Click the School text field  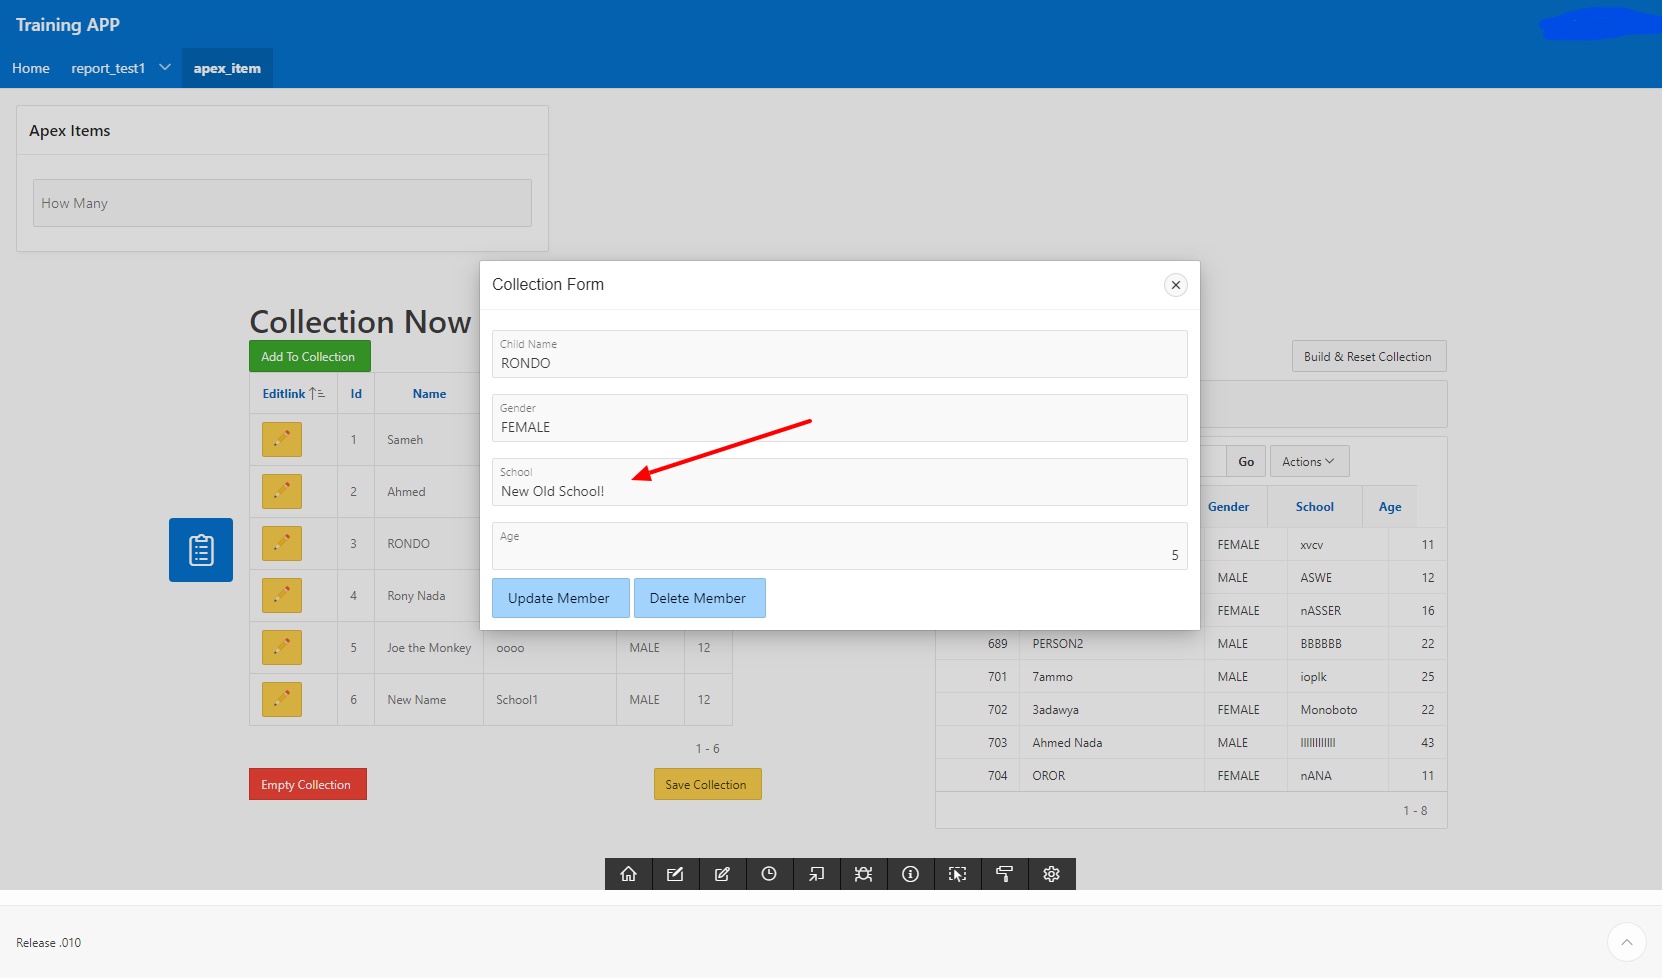click(x=839, y=491)
